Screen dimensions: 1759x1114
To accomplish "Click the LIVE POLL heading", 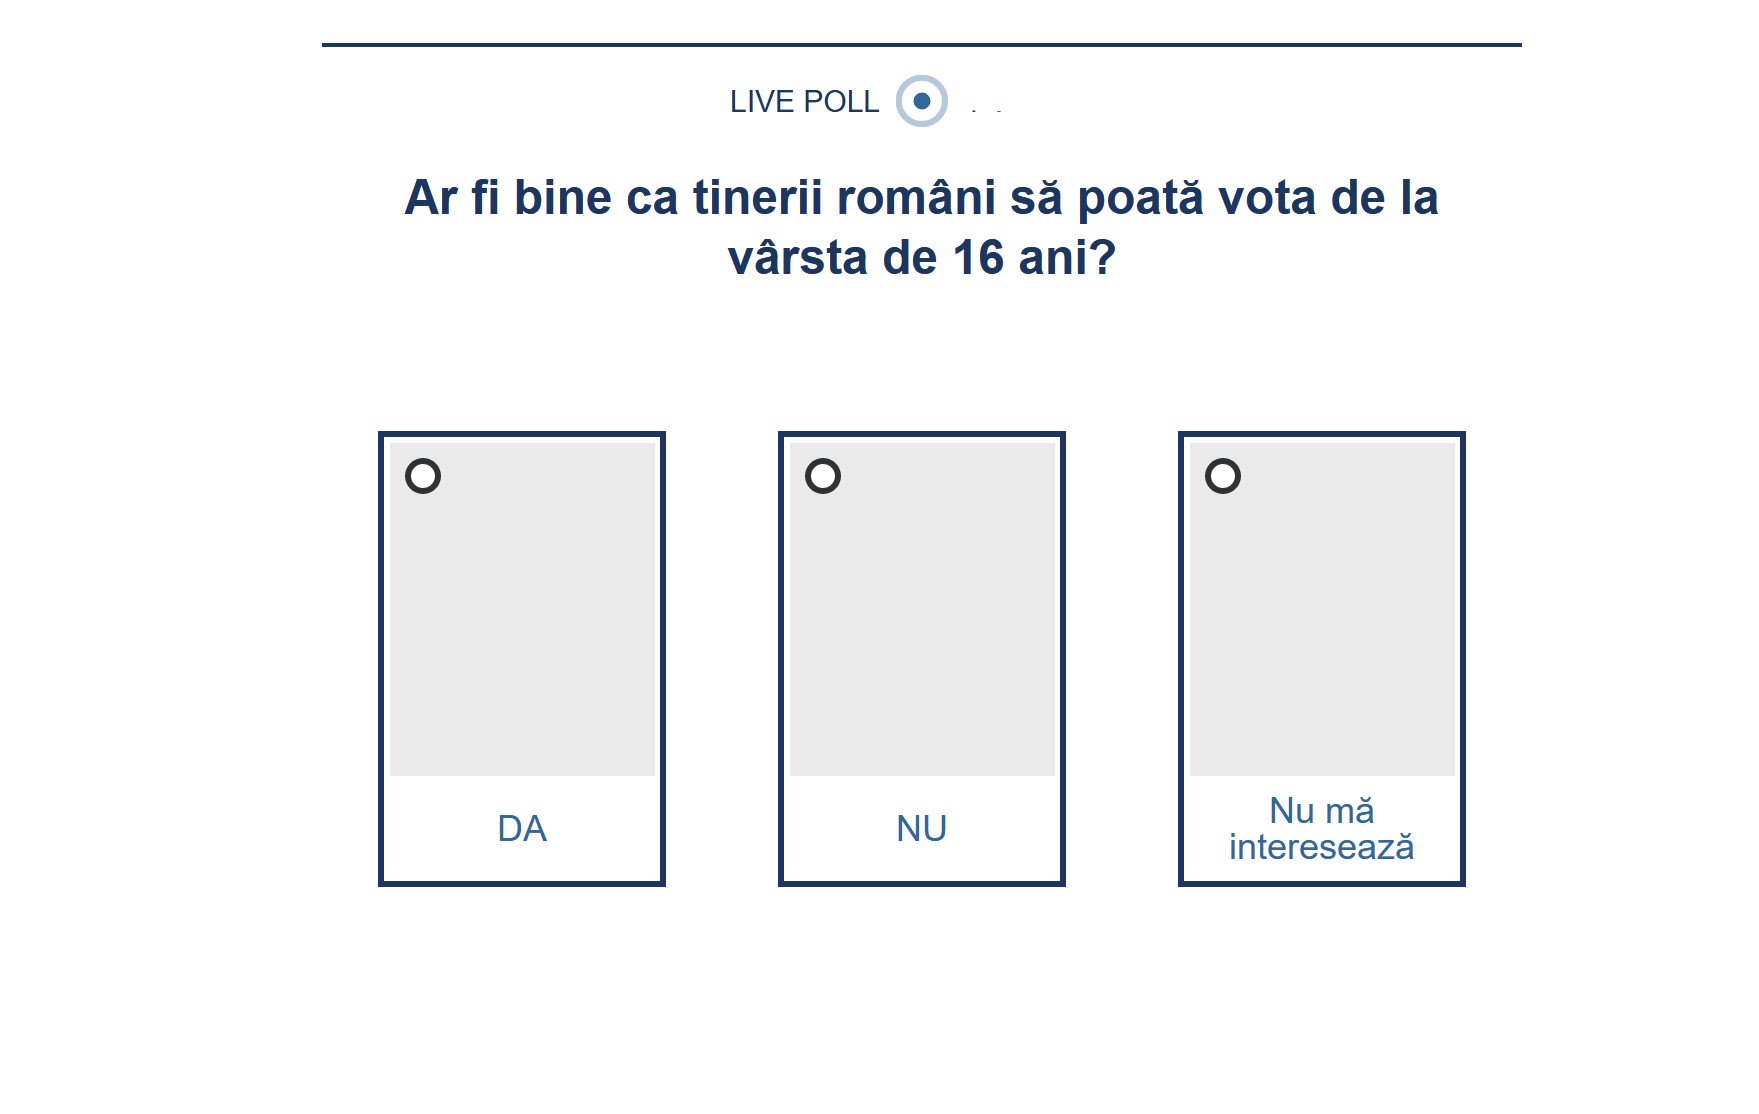I will (x=803, y=101).
